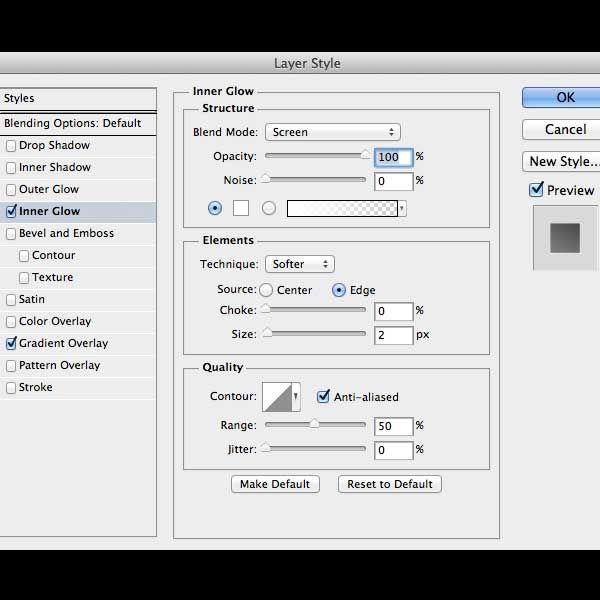Click the Opacity slider handle
This screenshot has width=600, height=600.
click(365, 155)
